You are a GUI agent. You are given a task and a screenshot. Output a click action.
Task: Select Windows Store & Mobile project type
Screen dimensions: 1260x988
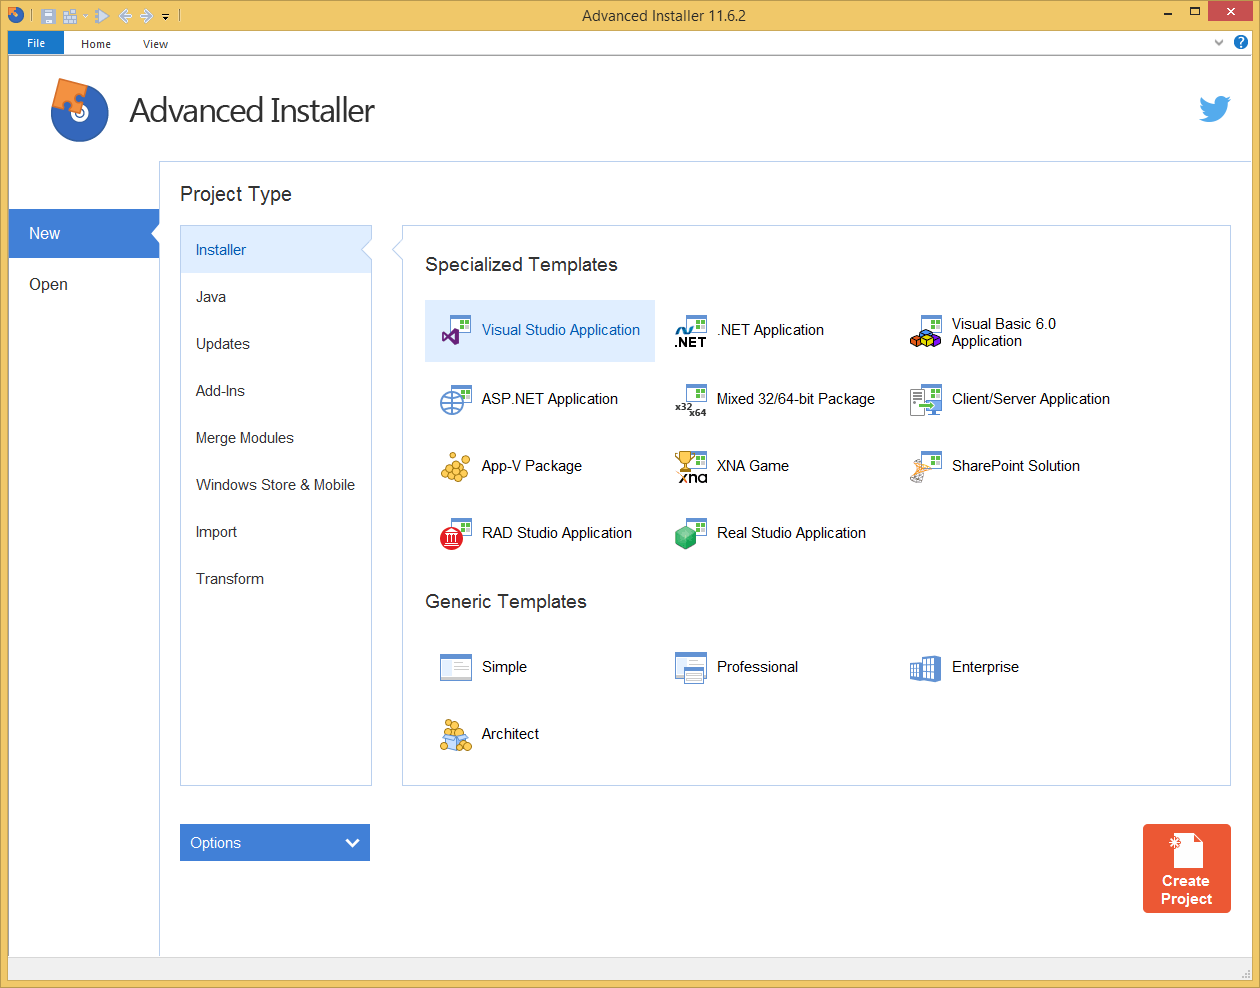pos(276,485)
